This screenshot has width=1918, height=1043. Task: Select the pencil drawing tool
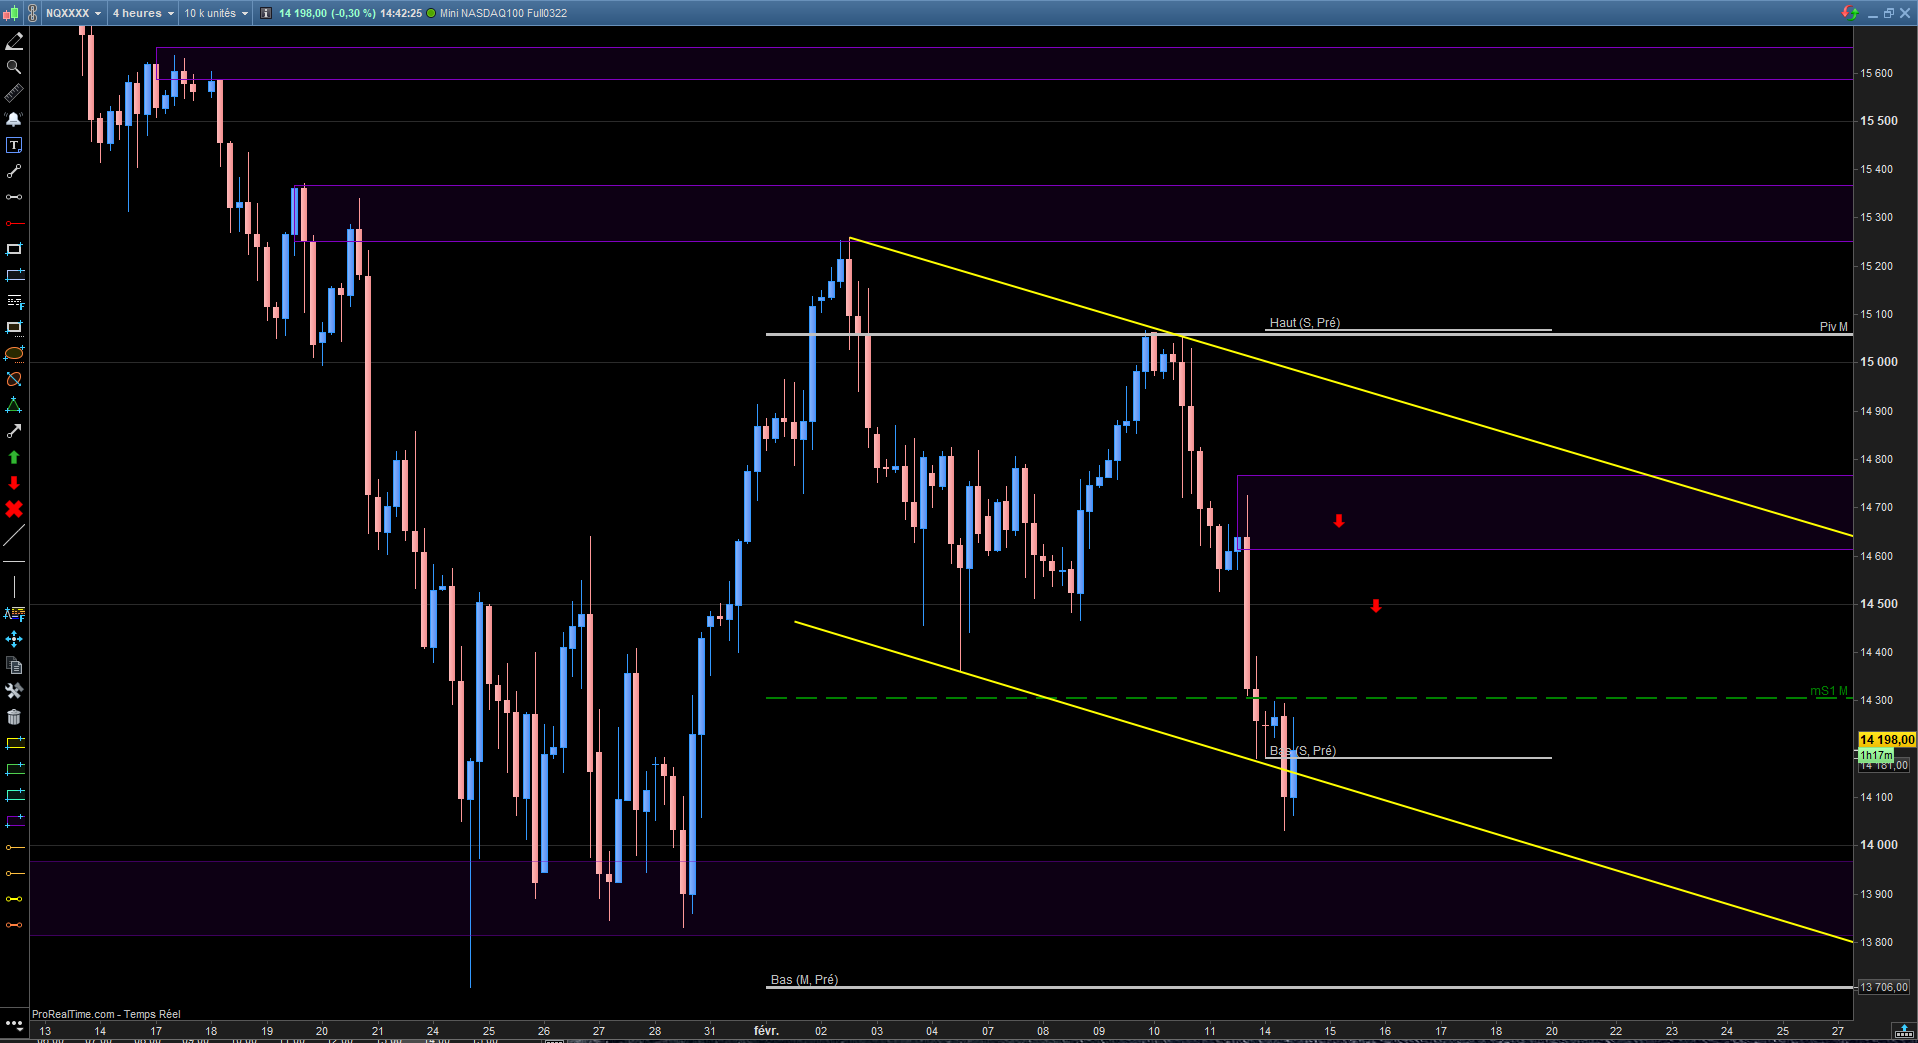pos(14,41)
